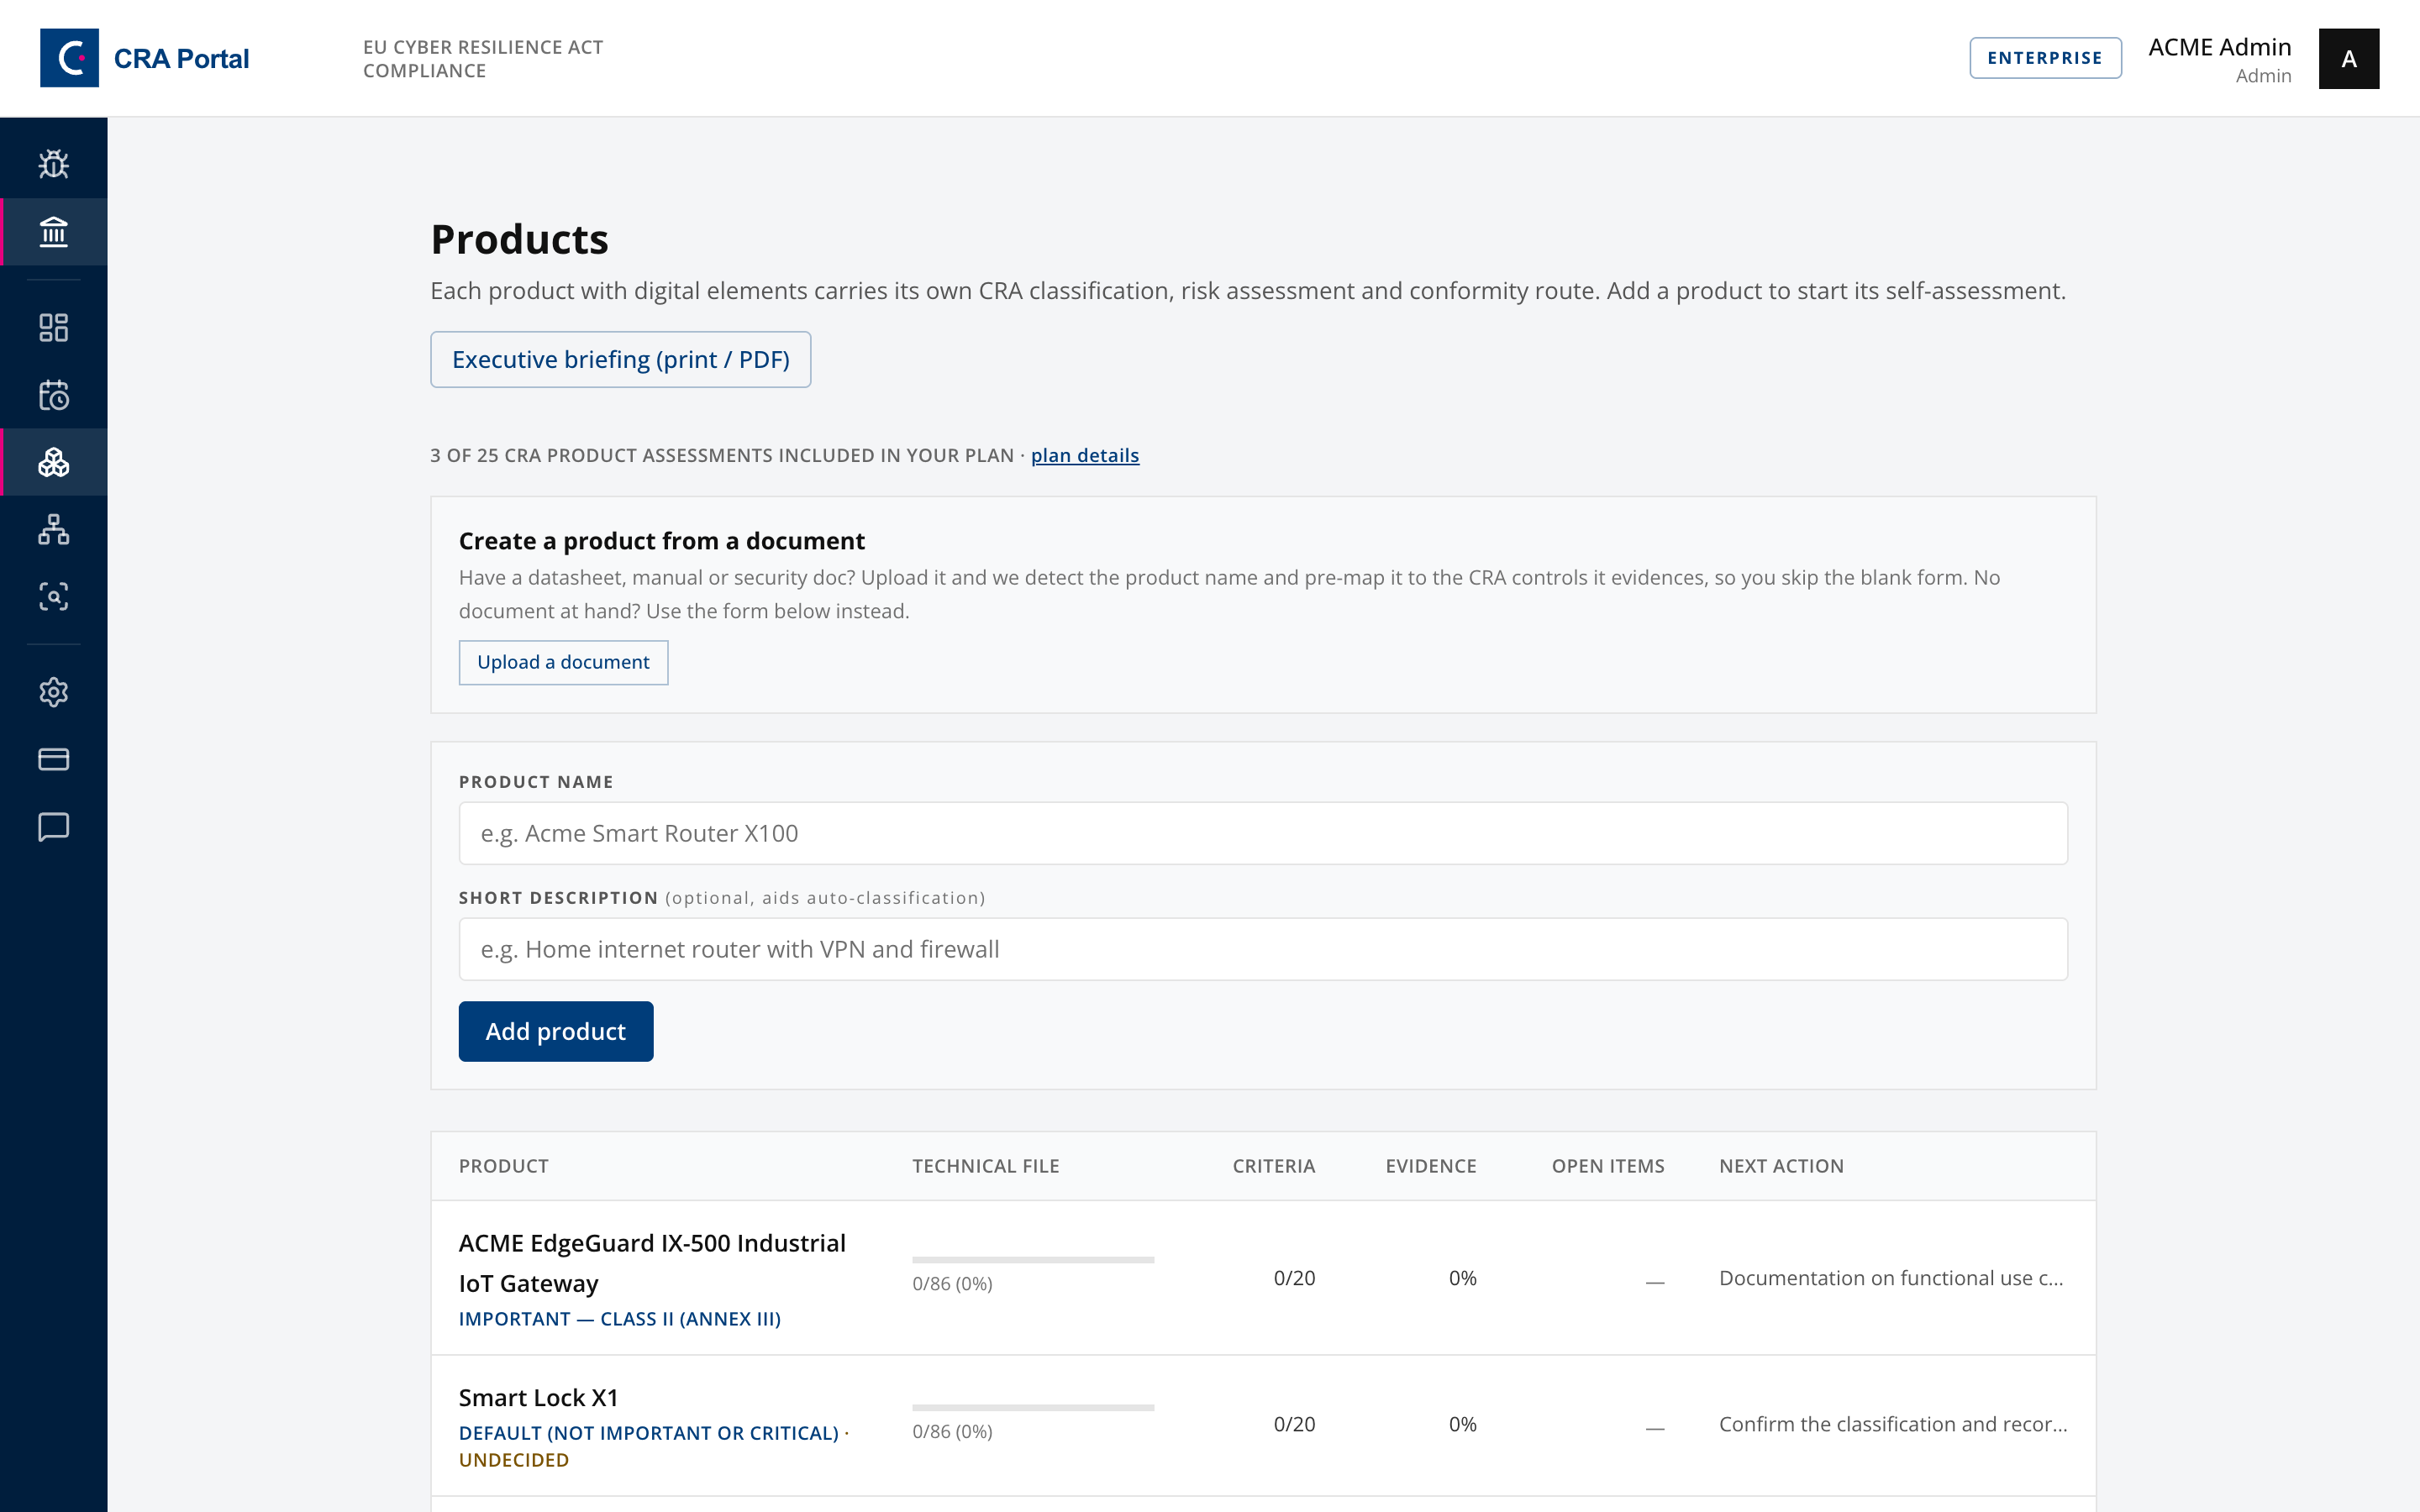Select the products cubes sidebar icon
The height and width of the screenshot is (1512, 2420).
coord(53,462)
